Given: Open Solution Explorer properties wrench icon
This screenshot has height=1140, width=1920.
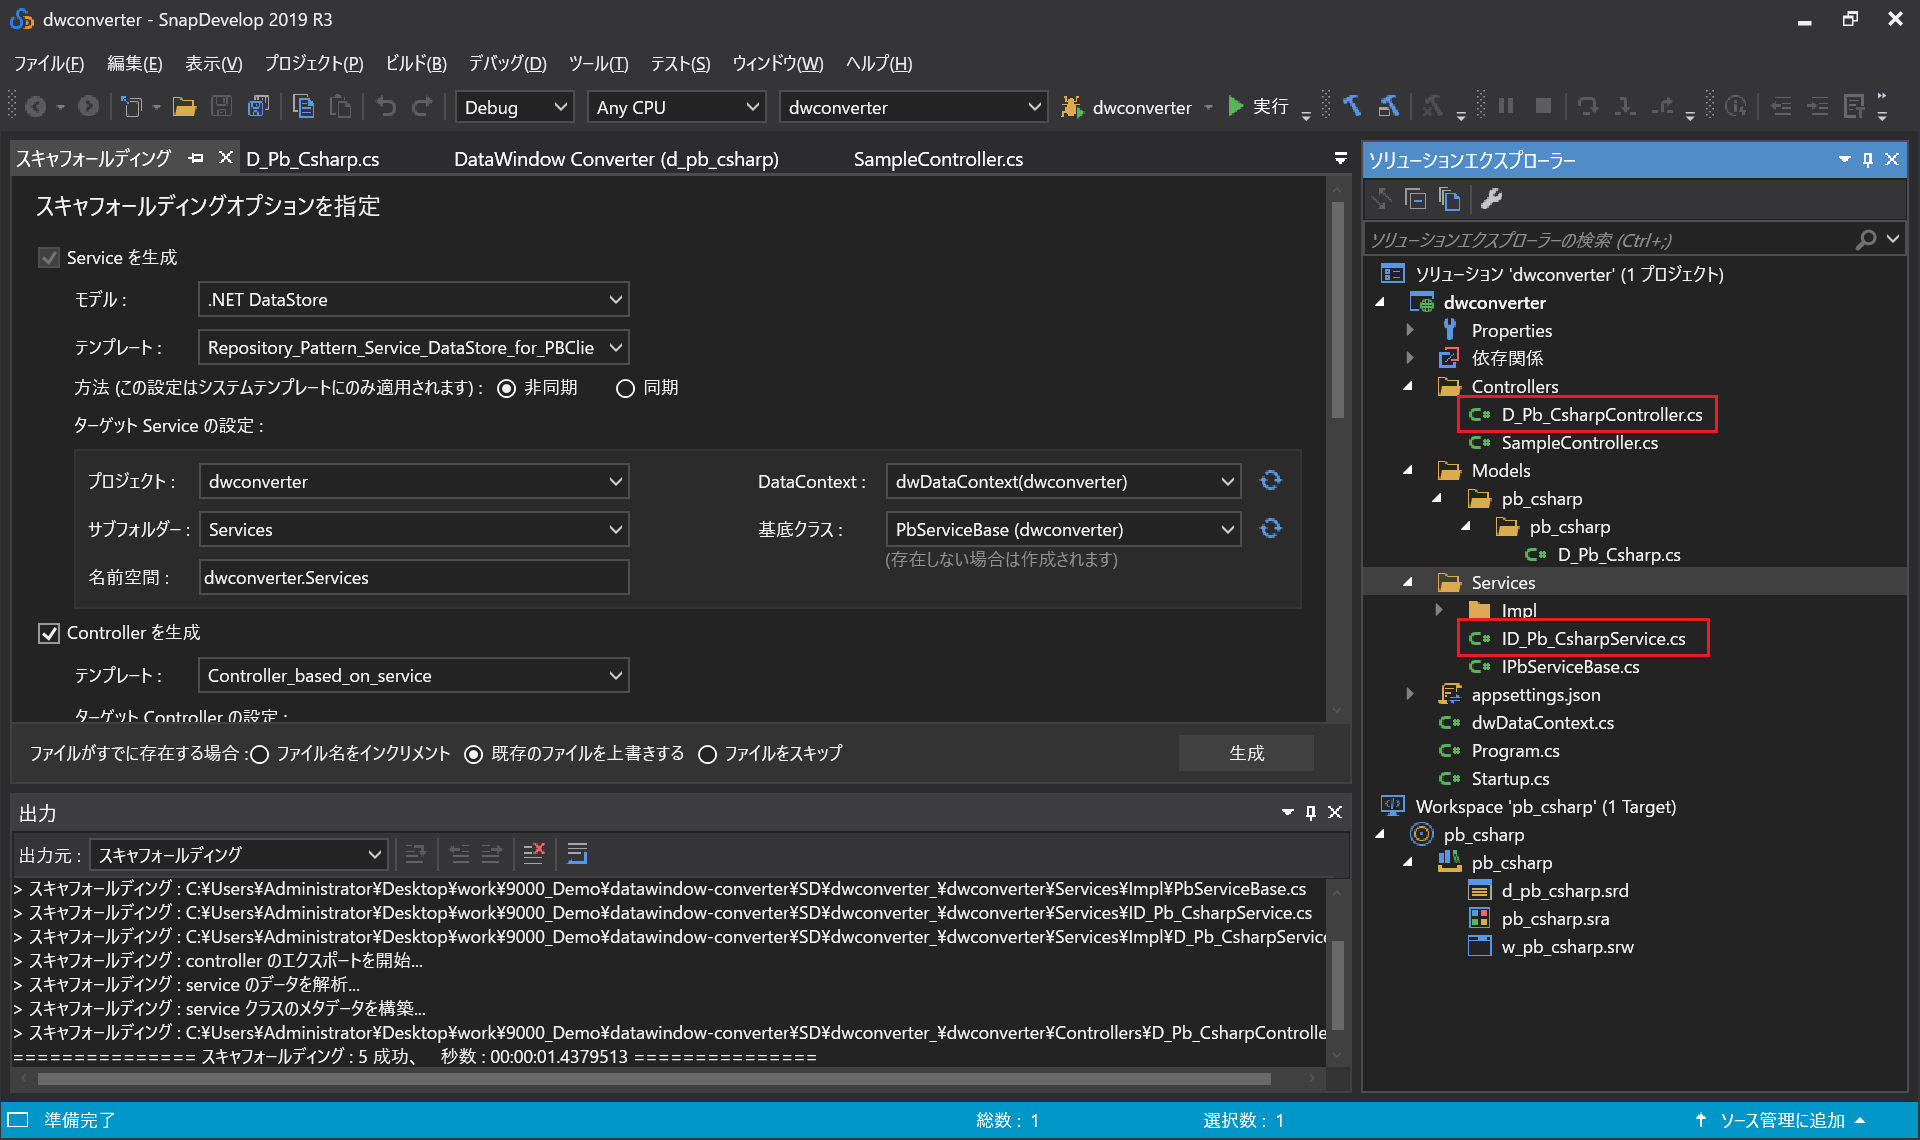Looking at the screenshot, I should coord(1491,199).
